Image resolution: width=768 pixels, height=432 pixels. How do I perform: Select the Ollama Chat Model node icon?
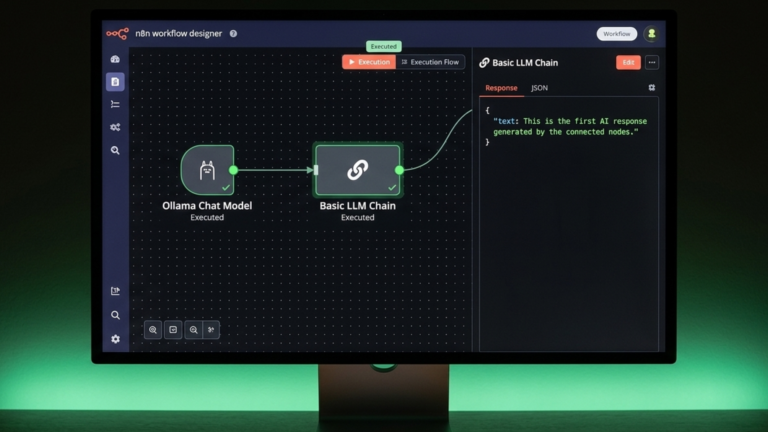pos(207,170)
